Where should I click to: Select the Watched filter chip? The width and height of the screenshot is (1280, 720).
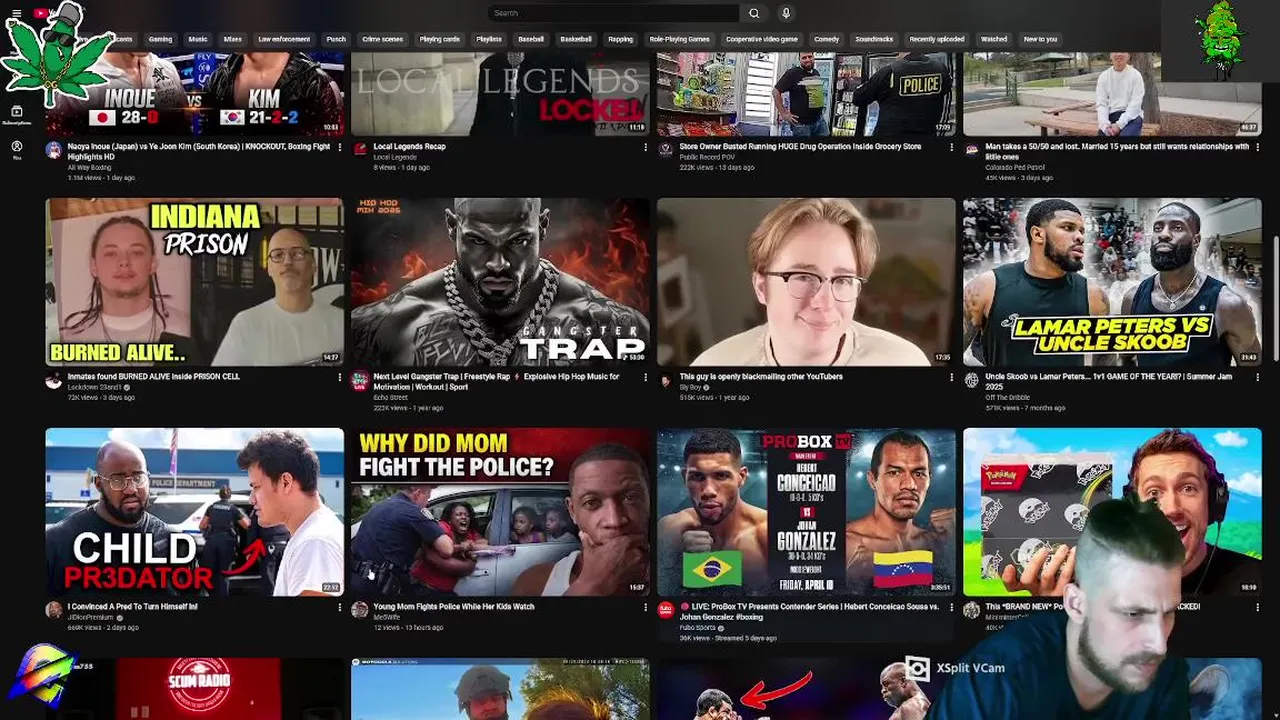click(994, 39)
